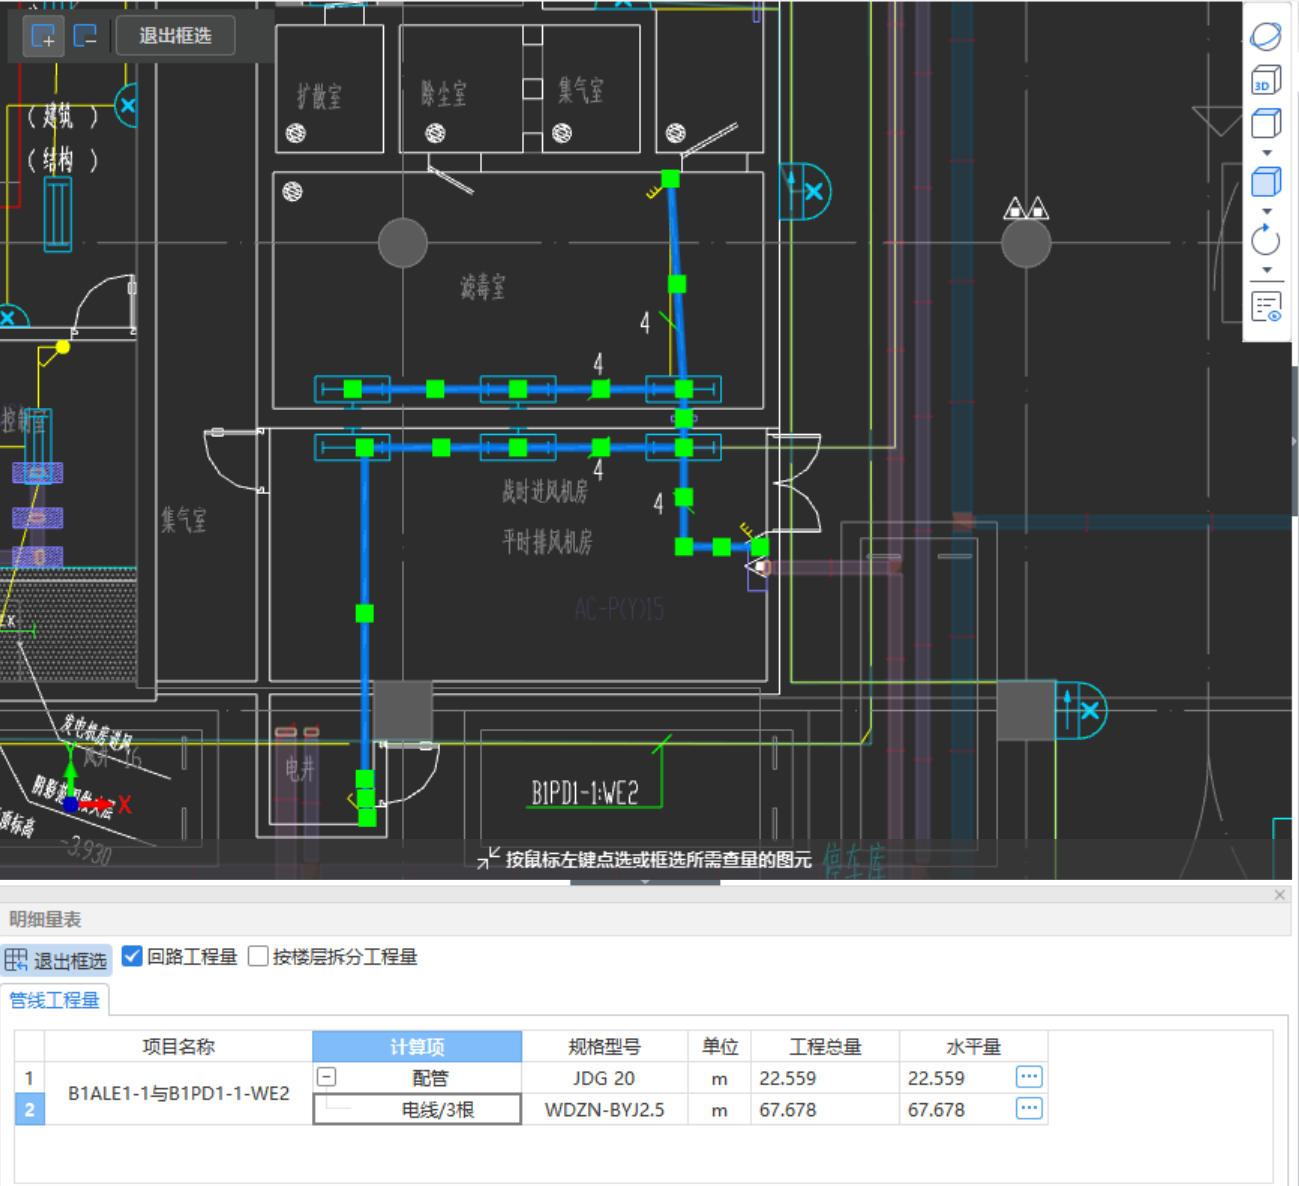
Task: Open dropdown below shaded cube icon
Action: coord(1267,211)
